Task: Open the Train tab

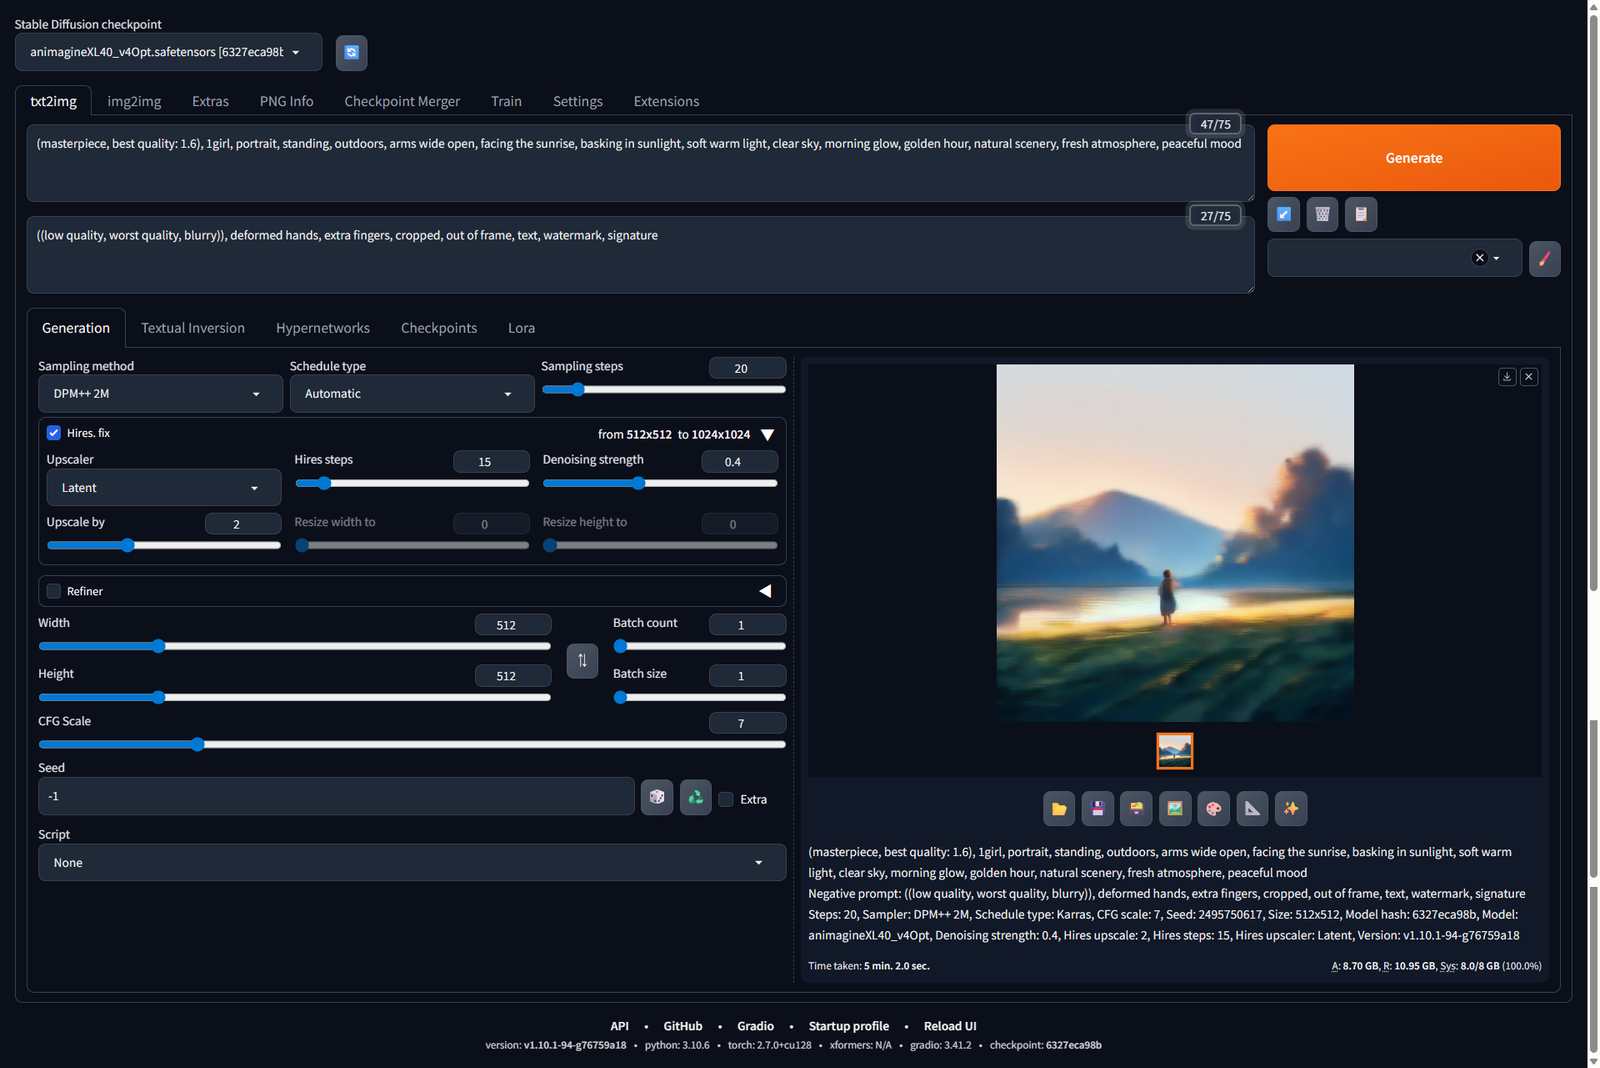Action: click(506, 101)
